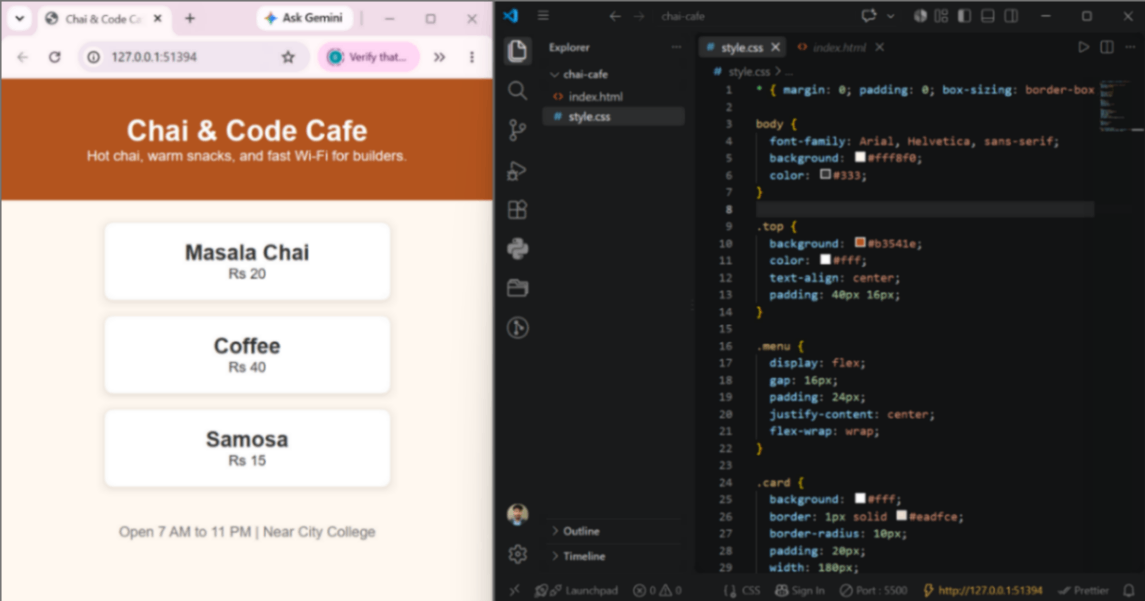
Task: Click Sign In in the status bar
Action: tap(800, 590)
